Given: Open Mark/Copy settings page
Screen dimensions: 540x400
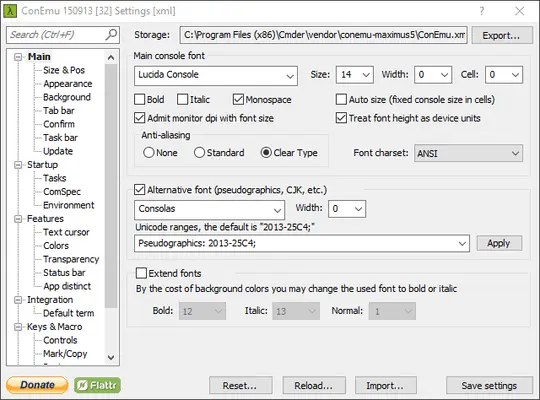Looking at the screenshot, I should point(65,353).
